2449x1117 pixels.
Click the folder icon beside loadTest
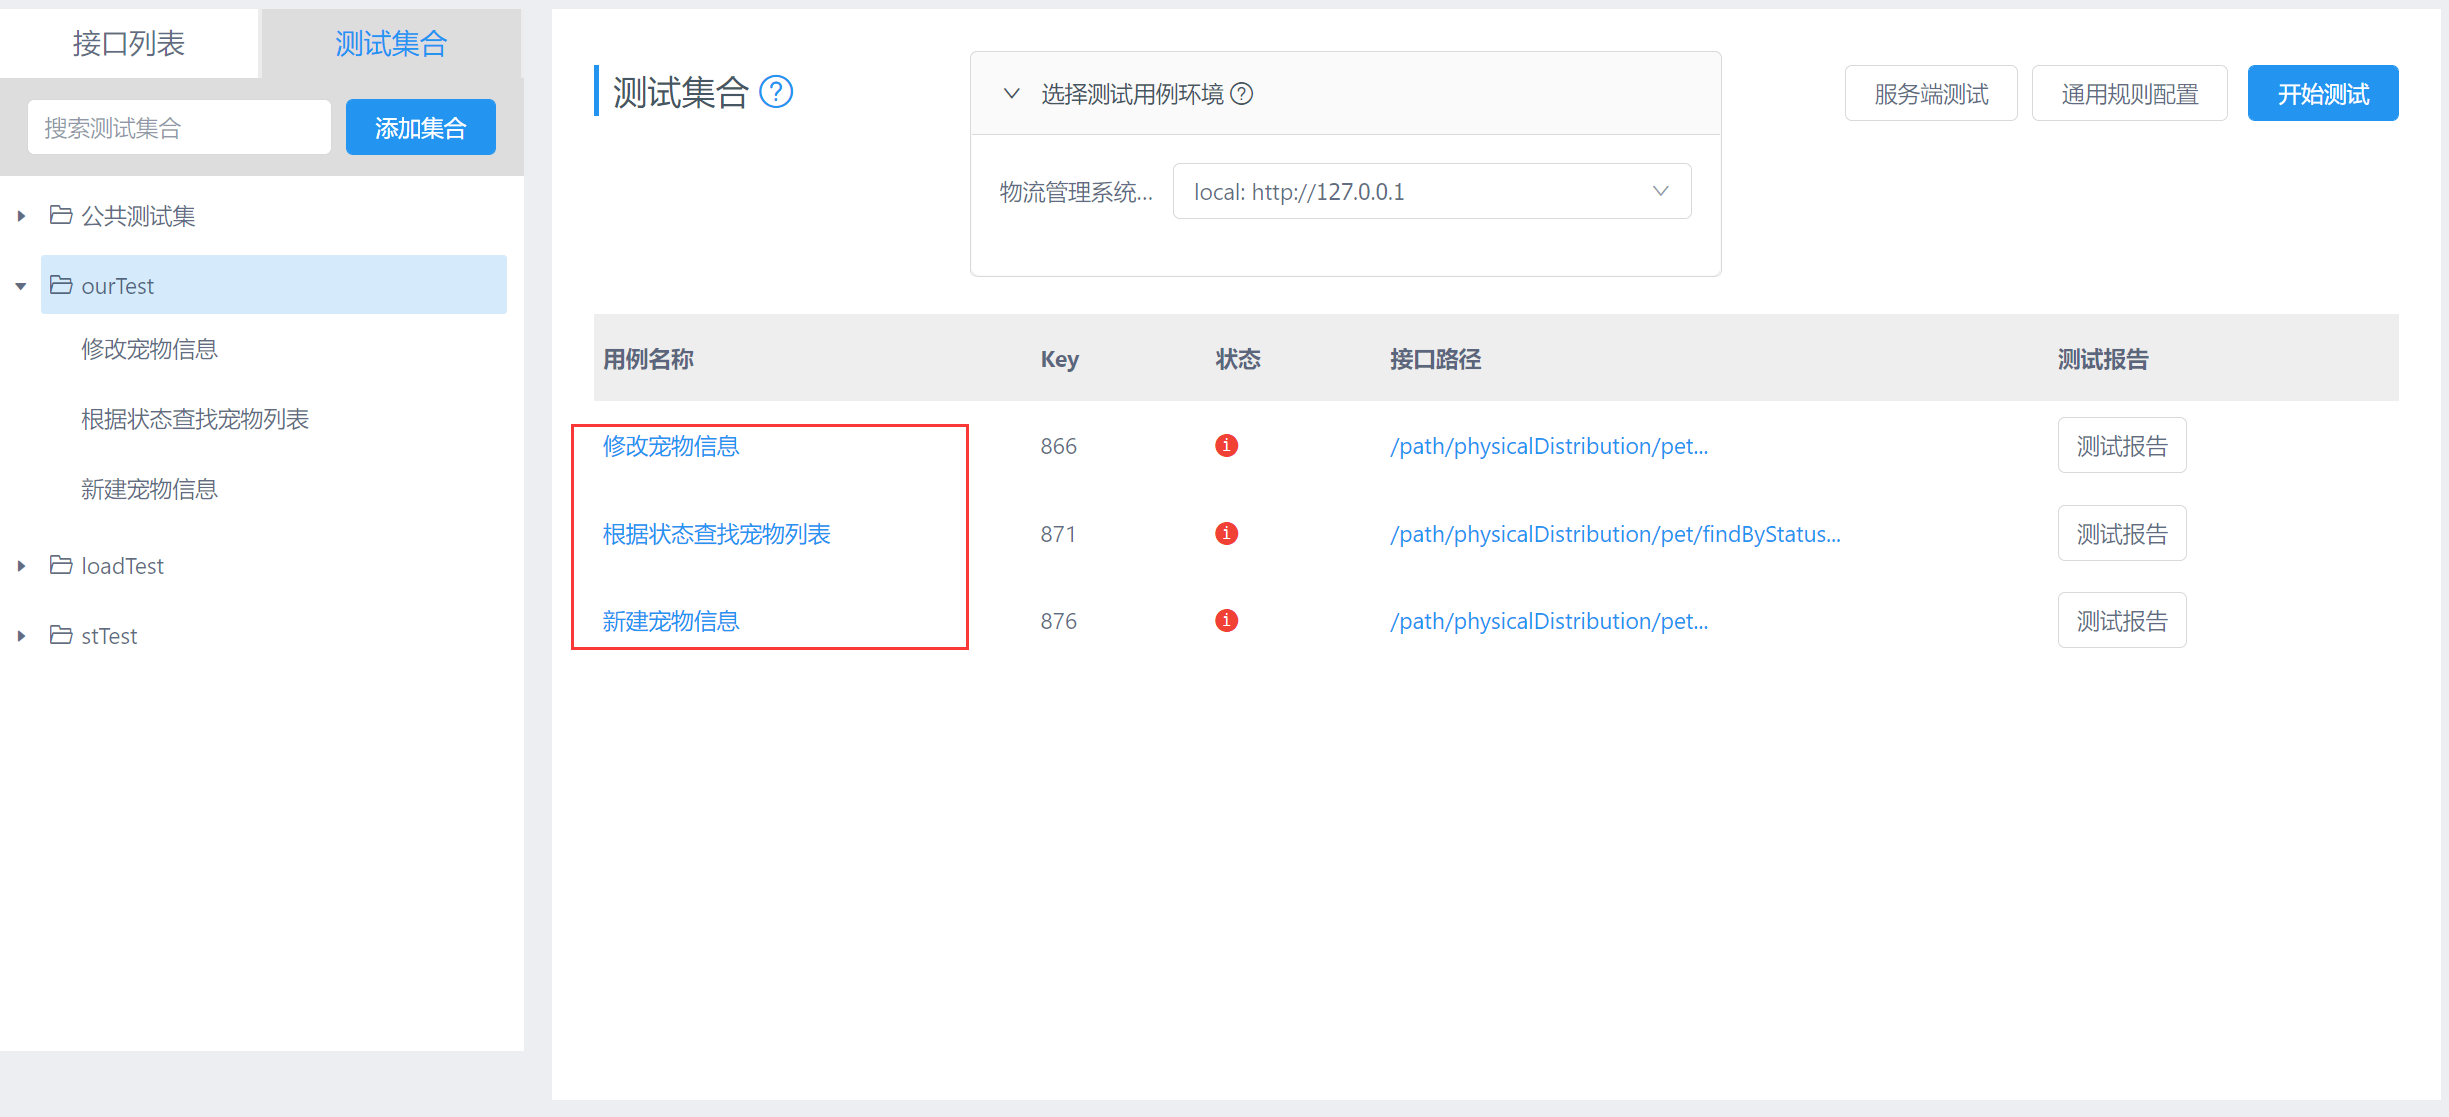59,565
